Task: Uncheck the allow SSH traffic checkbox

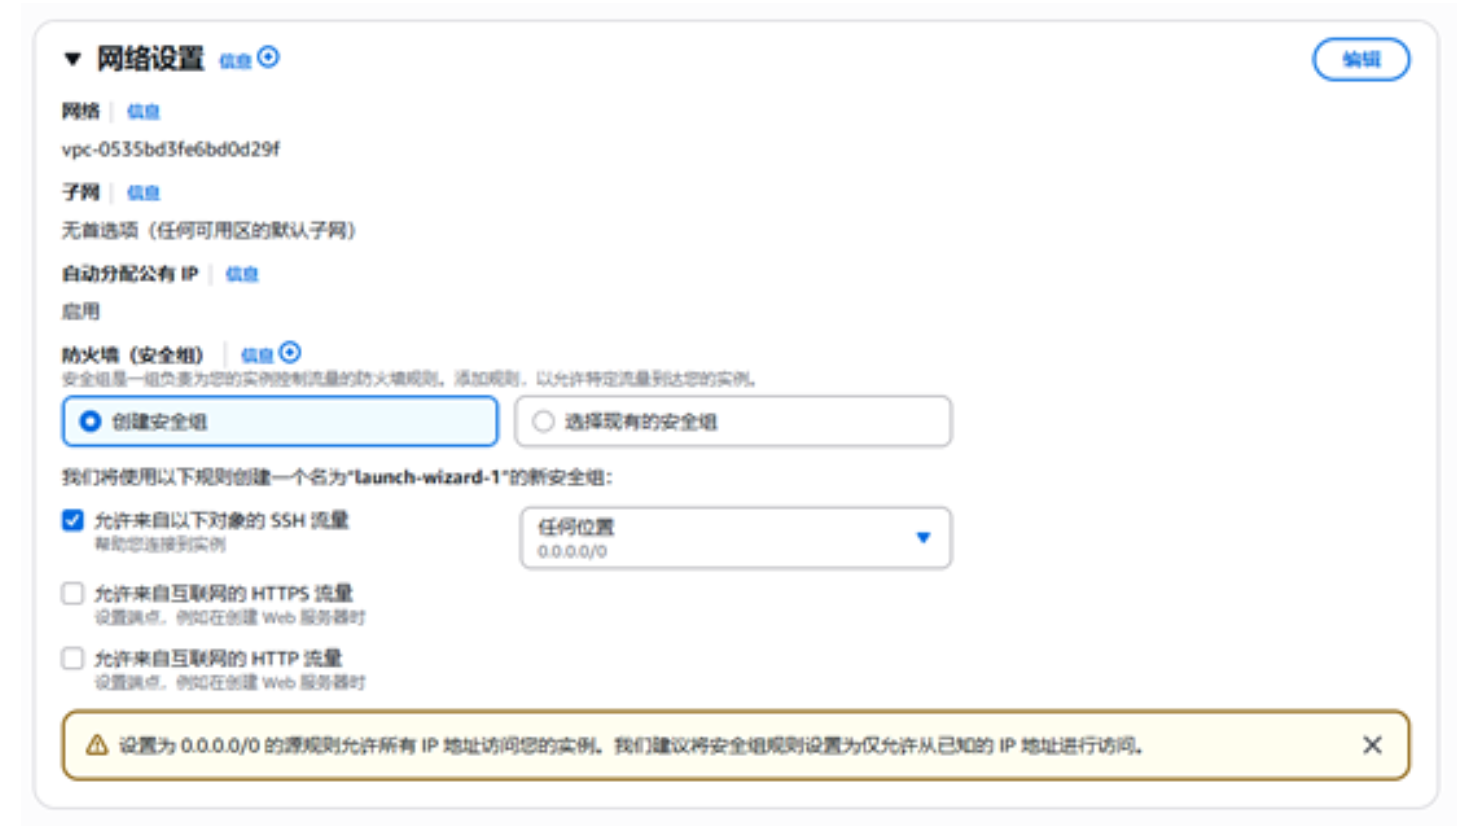Action: 73,520
